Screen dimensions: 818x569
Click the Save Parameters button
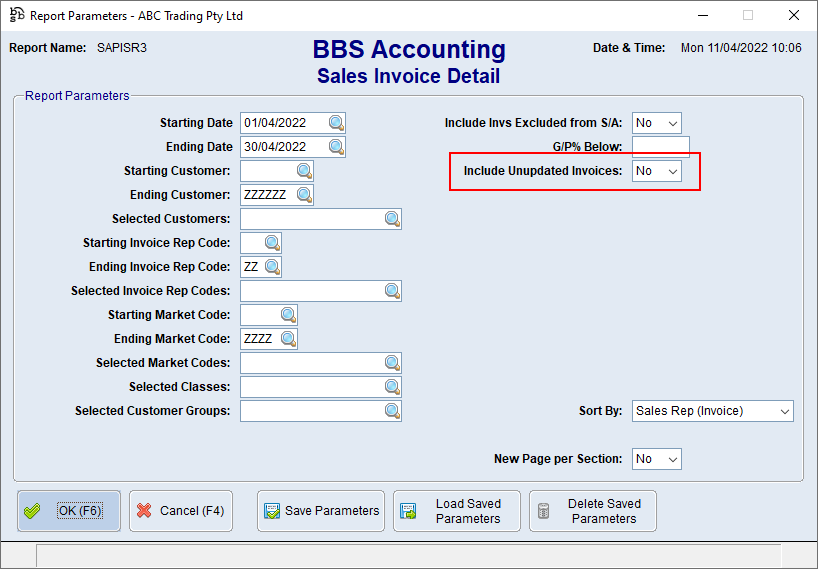[321, 511]
